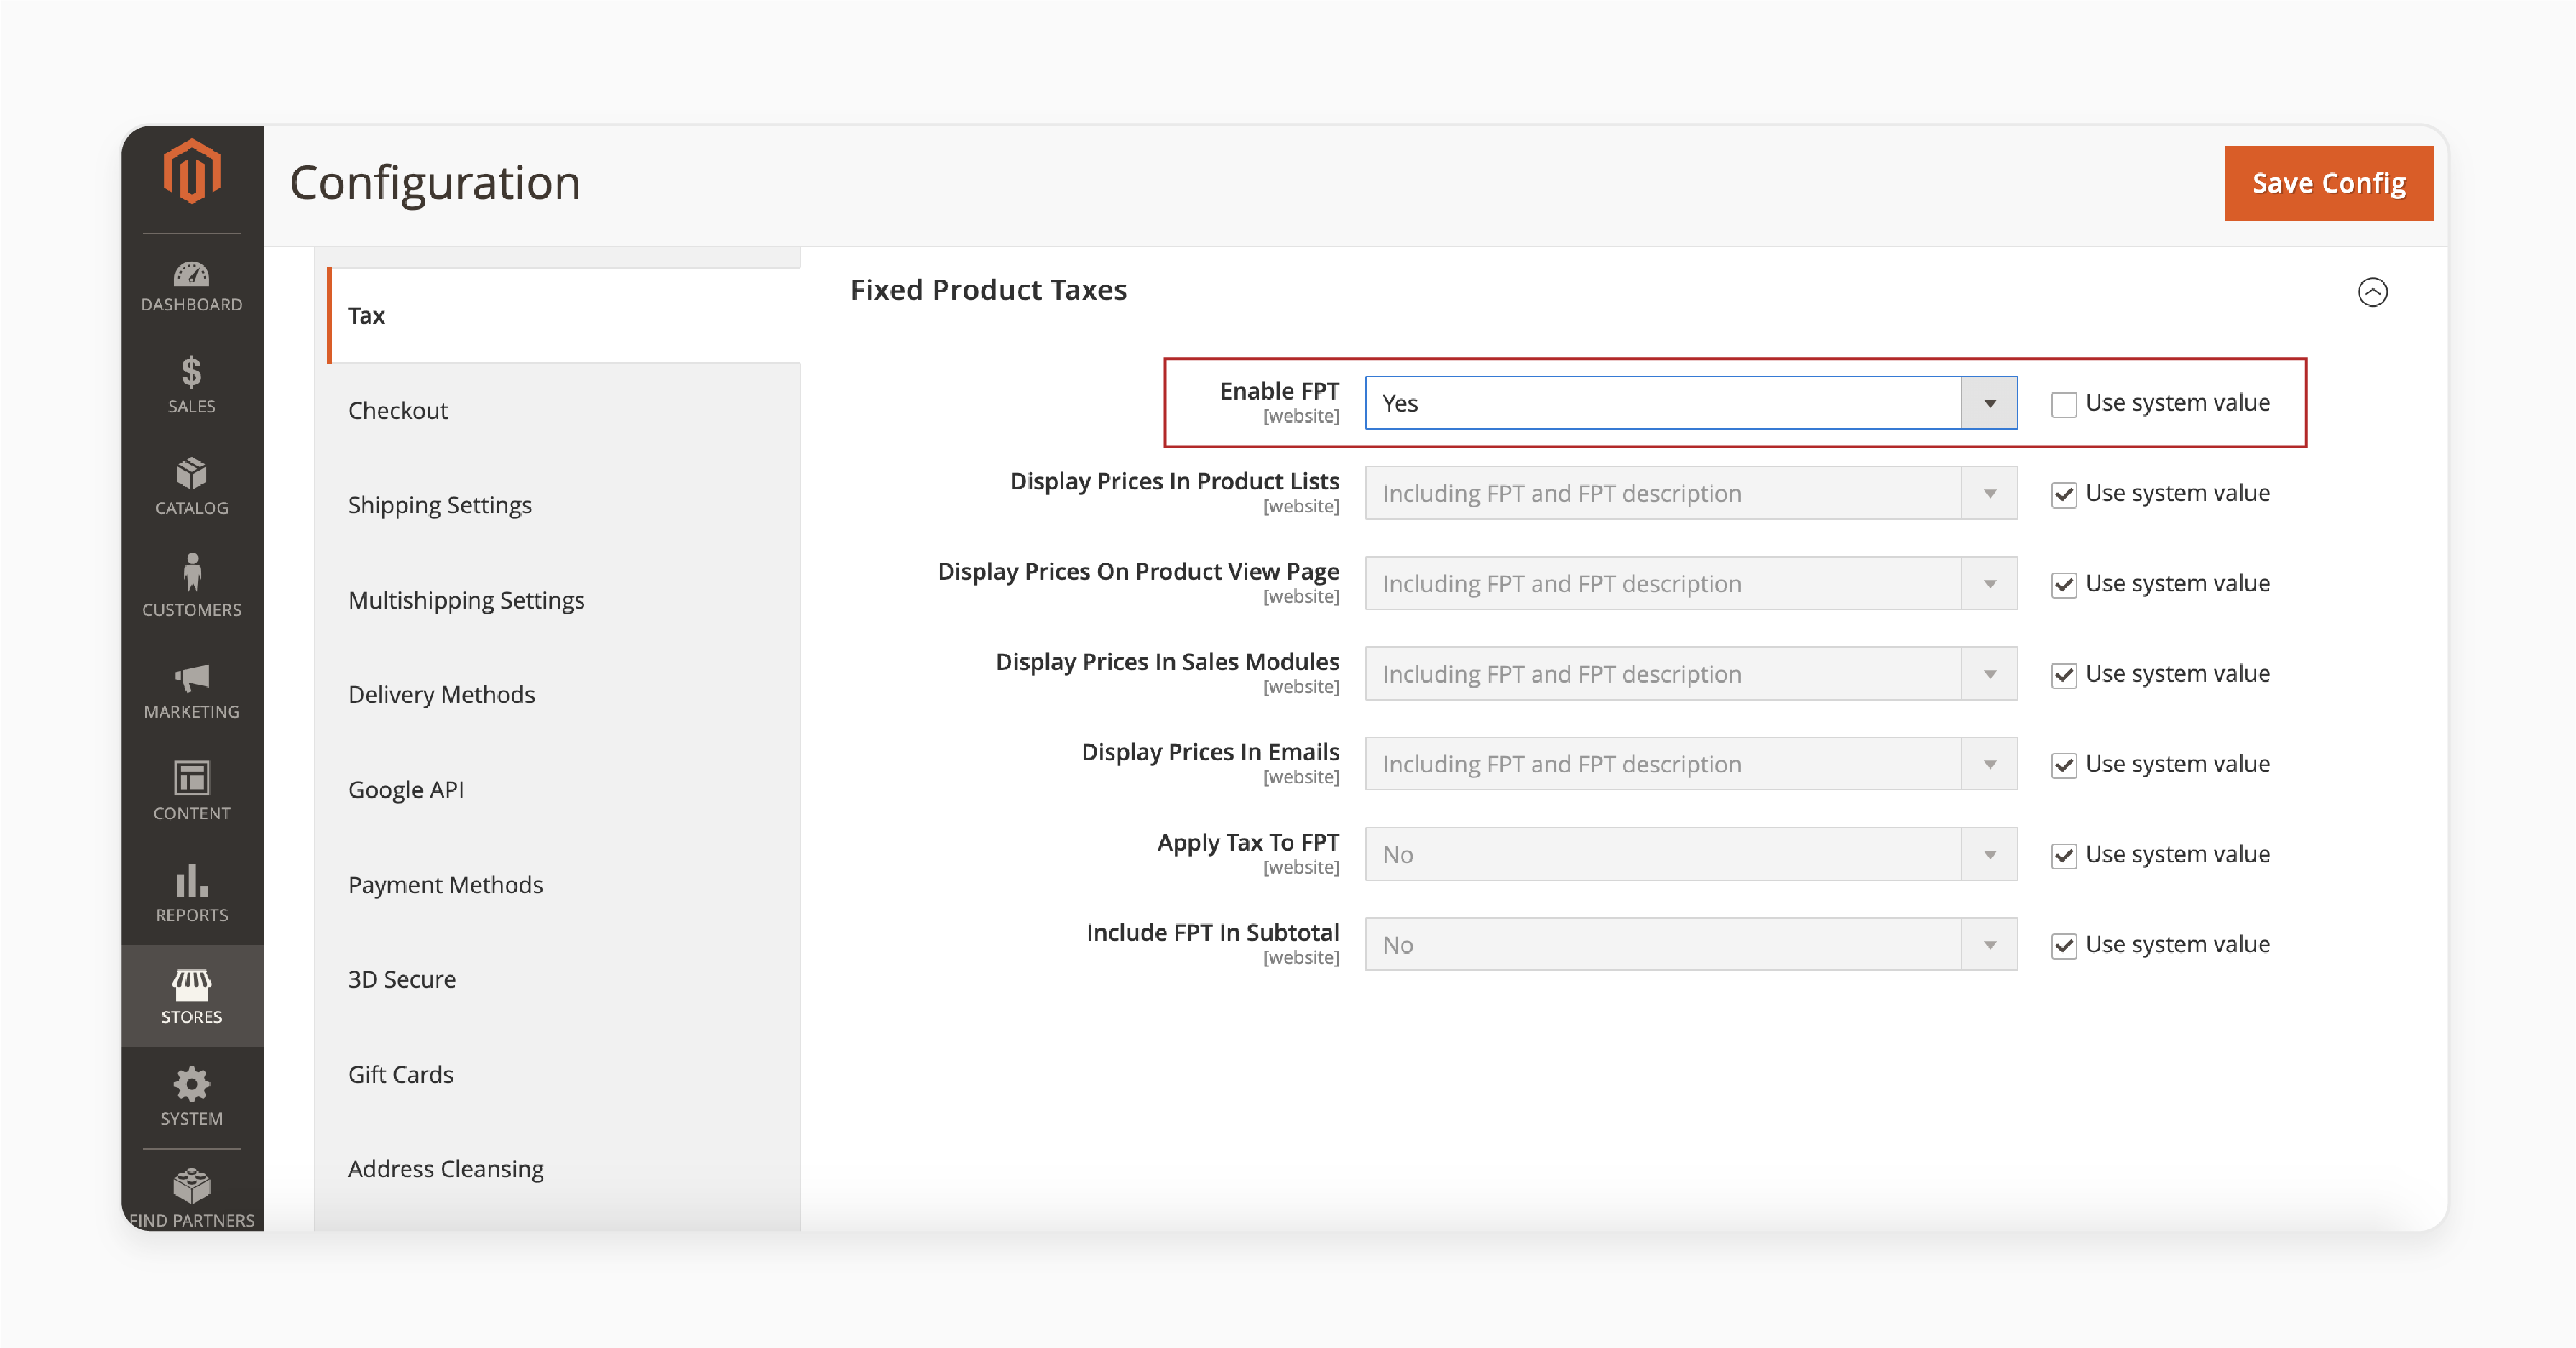Click the Enable FPT field label
The height and width of the screenshot is (1348, 2576).
click(x=1279, y=391)
